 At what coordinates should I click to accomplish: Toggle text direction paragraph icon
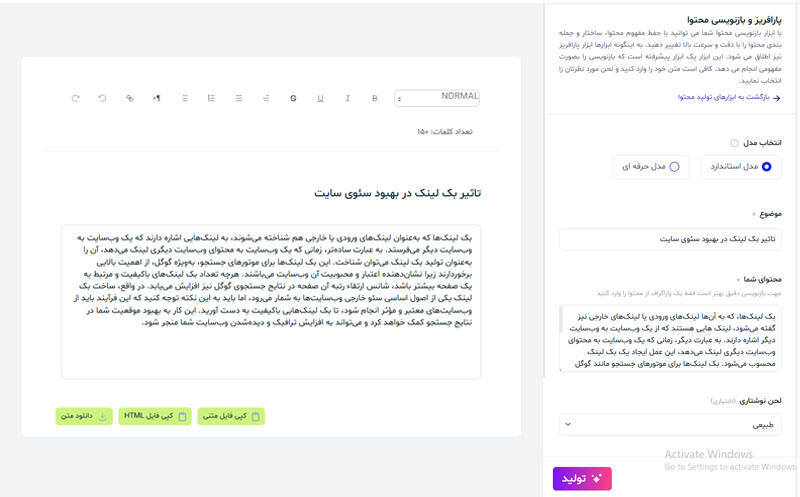156,98
